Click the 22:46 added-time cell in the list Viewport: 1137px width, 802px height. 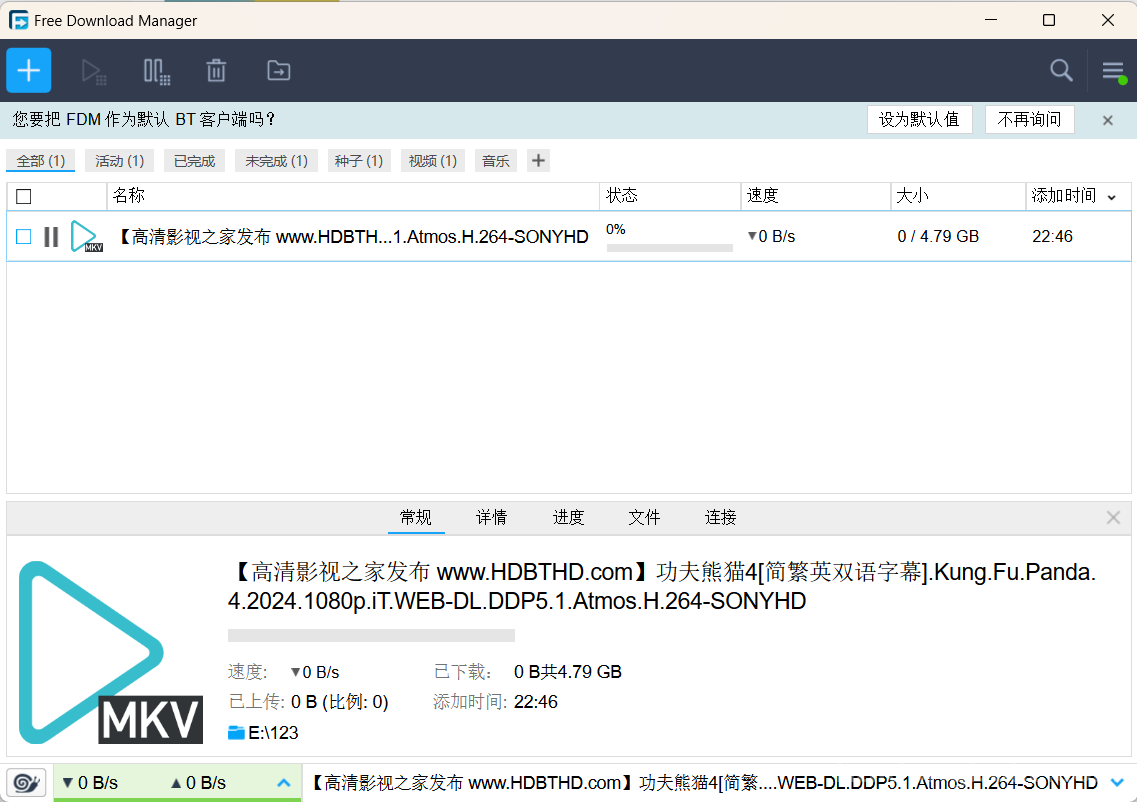(1052, 236)
